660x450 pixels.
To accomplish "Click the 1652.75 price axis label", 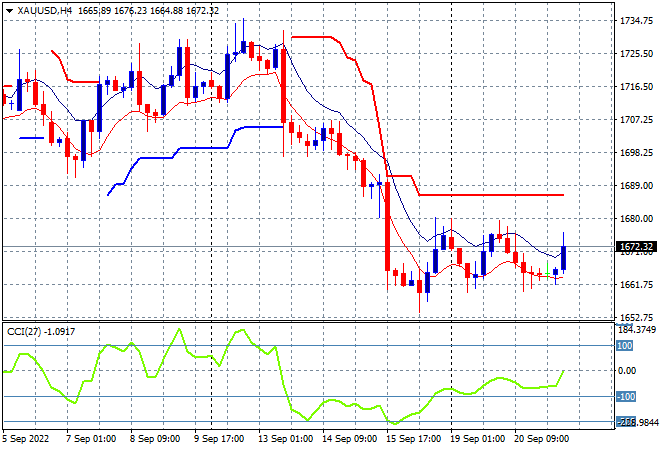I will point(636,318).
